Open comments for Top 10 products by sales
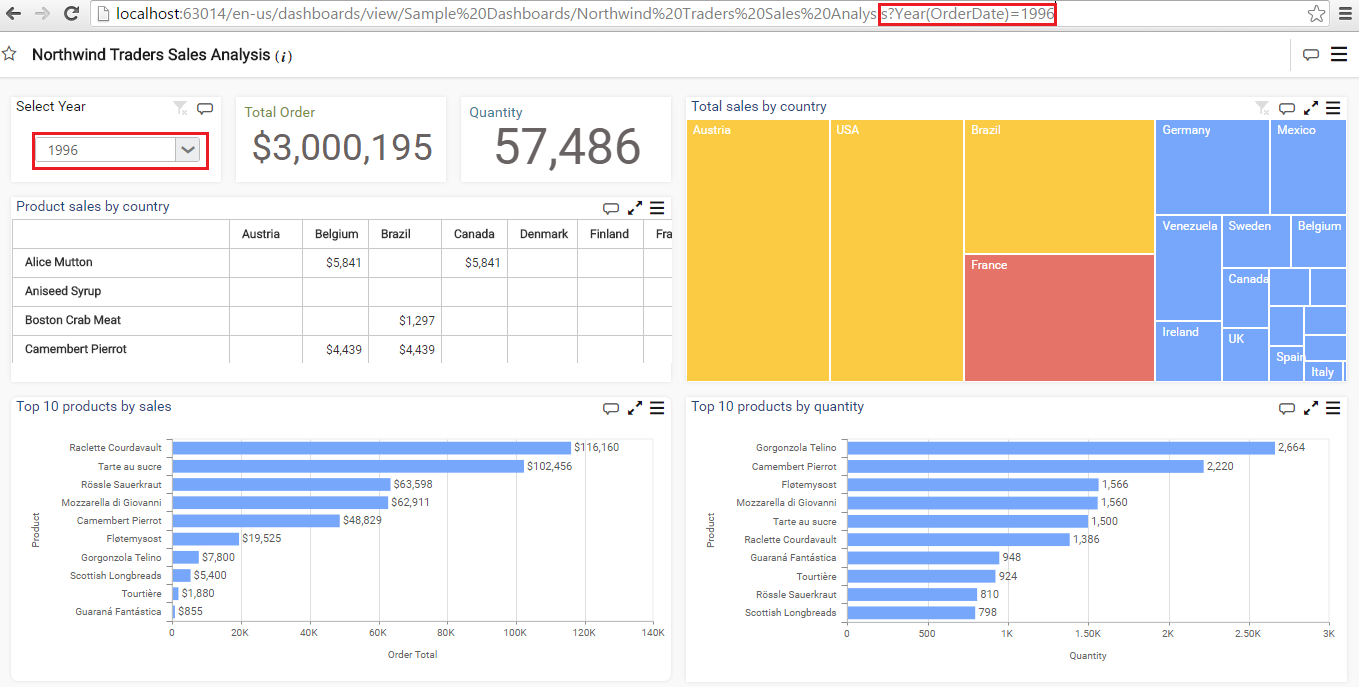This screenshot has height=687, width=1359. pyautogui.click(x=611, y=408)
